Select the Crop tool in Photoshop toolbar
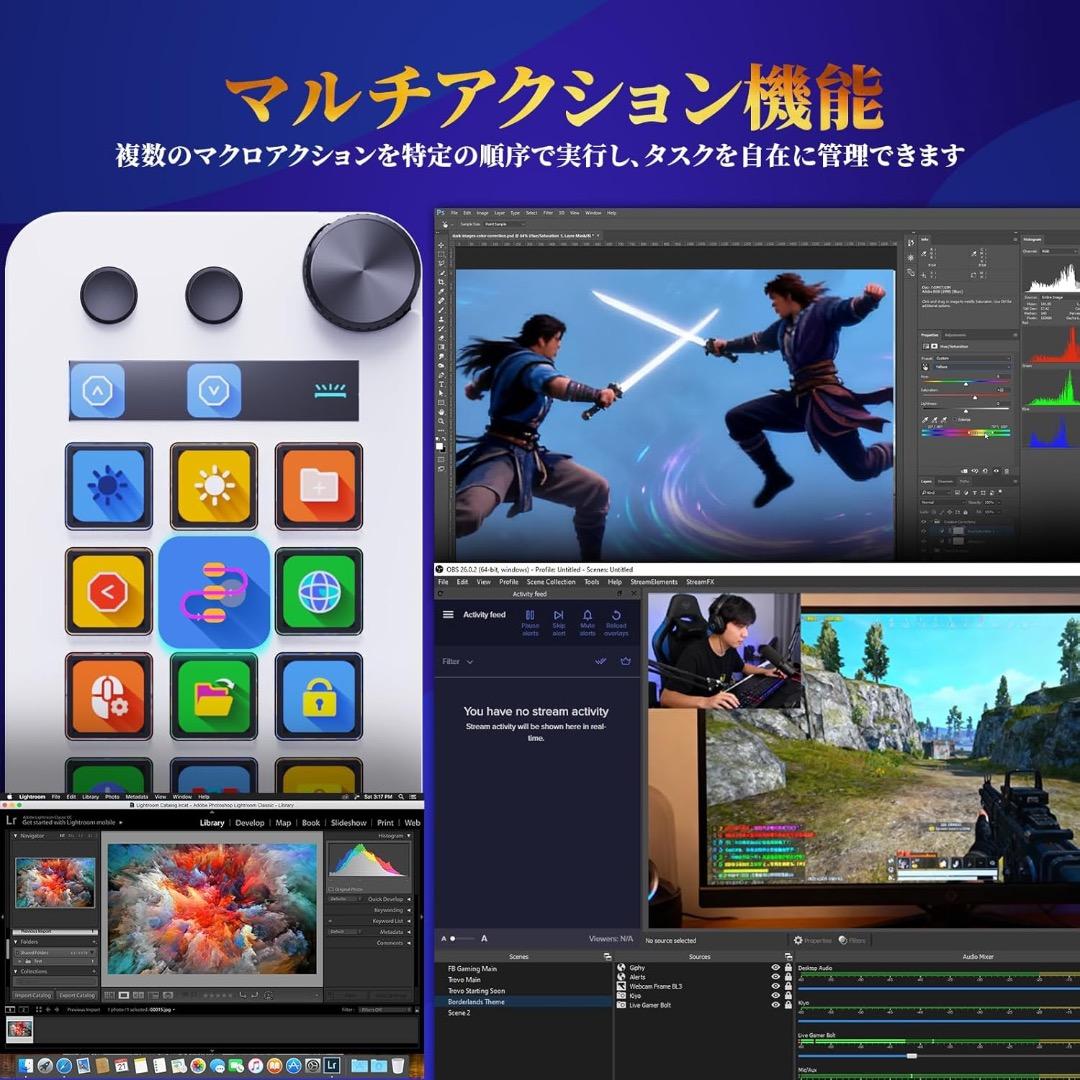This screenshot has height=1080, width=1080. [441, 282]
